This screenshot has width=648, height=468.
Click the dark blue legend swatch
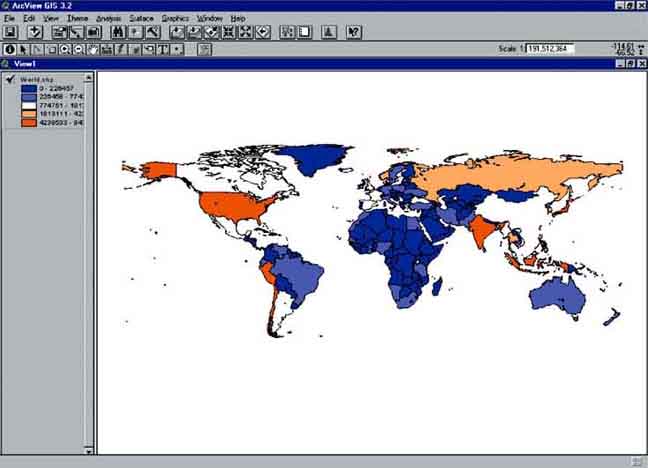[28, 87]
